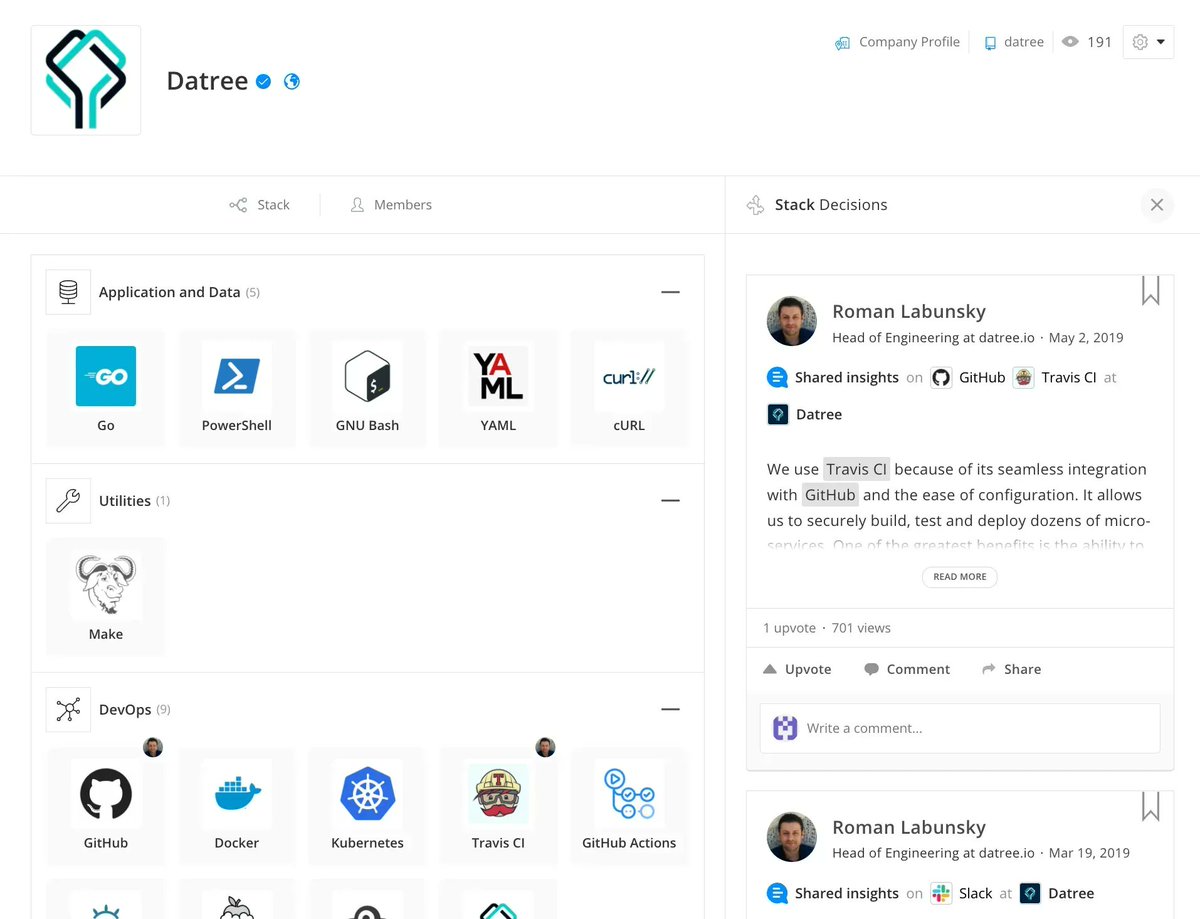Open the GitHub Actions tool icon
Viewport: 1200px width, 919px height.
[x=629, y=794]
